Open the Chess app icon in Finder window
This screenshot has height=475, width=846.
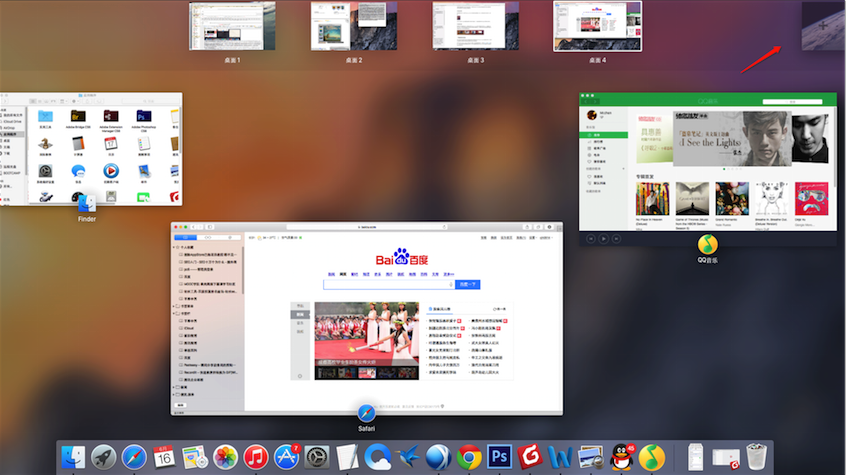coord(45,146)
